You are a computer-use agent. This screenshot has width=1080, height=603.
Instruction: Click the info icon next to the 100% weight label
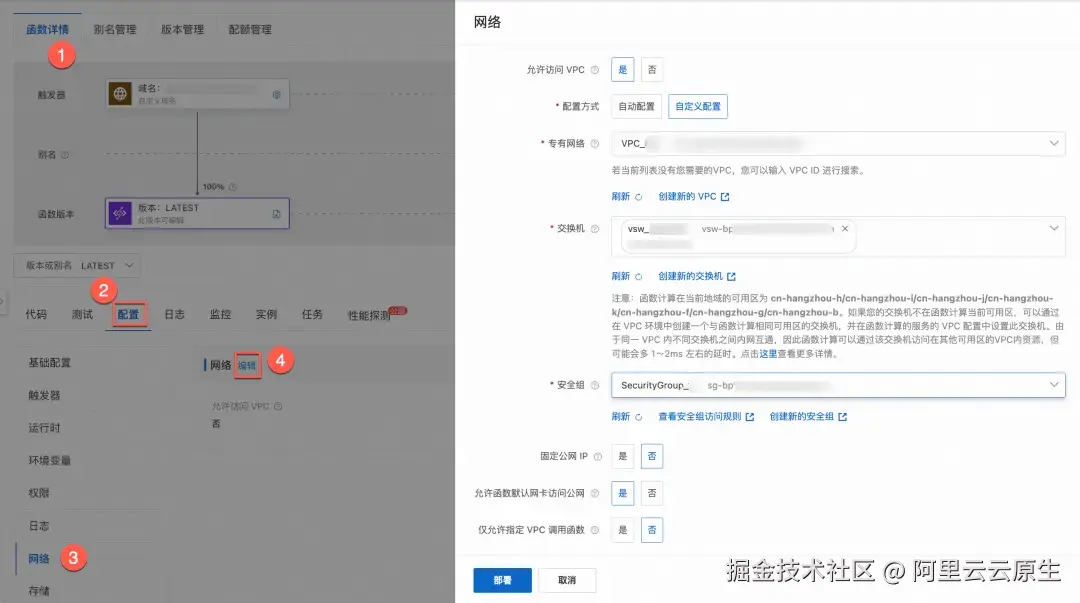coord(233,186)
